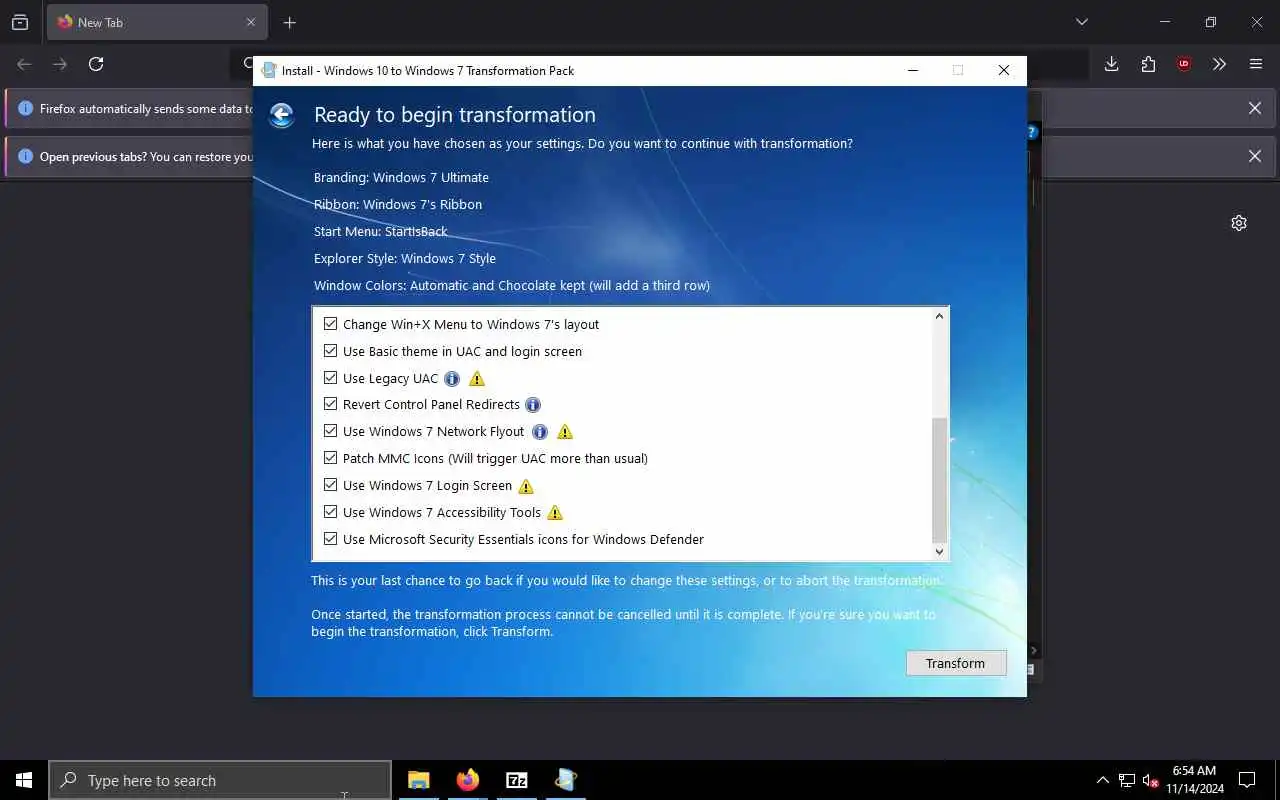Dismiss the Open previous tabs notification
Viewport: 1280px width, 800px height.
(1254, 156)
